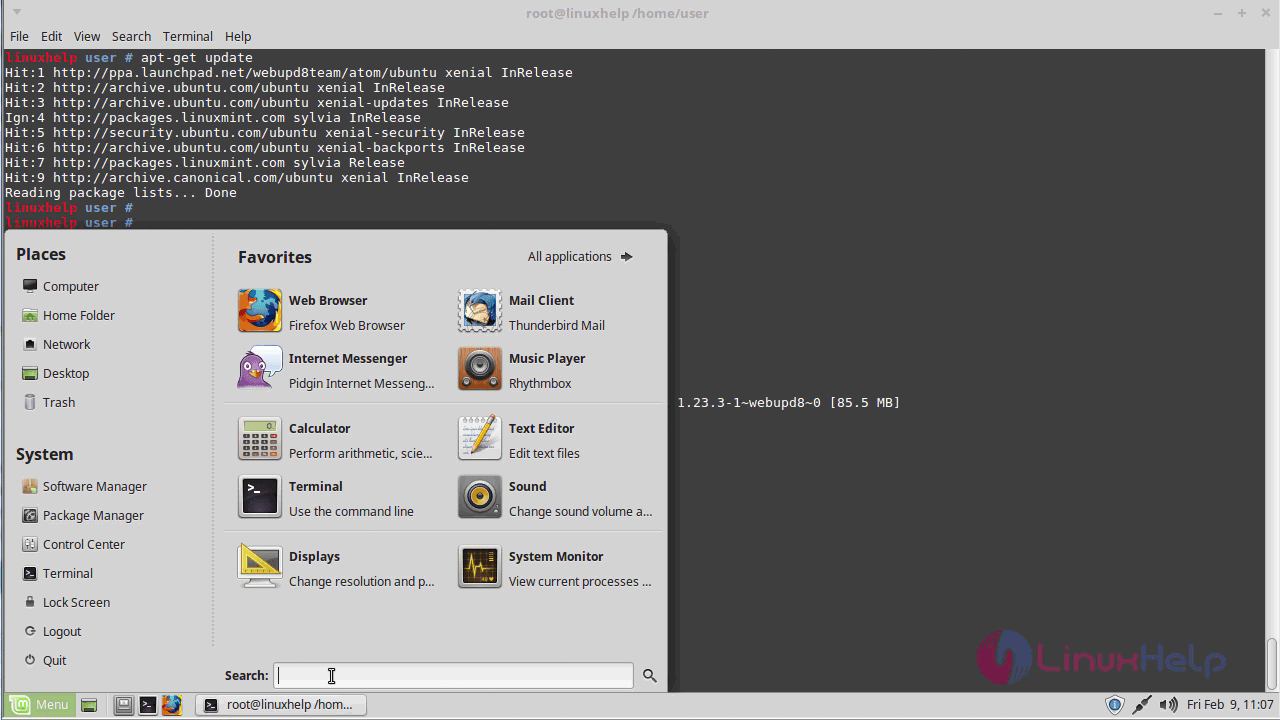Open Firefox Web Browser from Favorites

pos(336,312)
